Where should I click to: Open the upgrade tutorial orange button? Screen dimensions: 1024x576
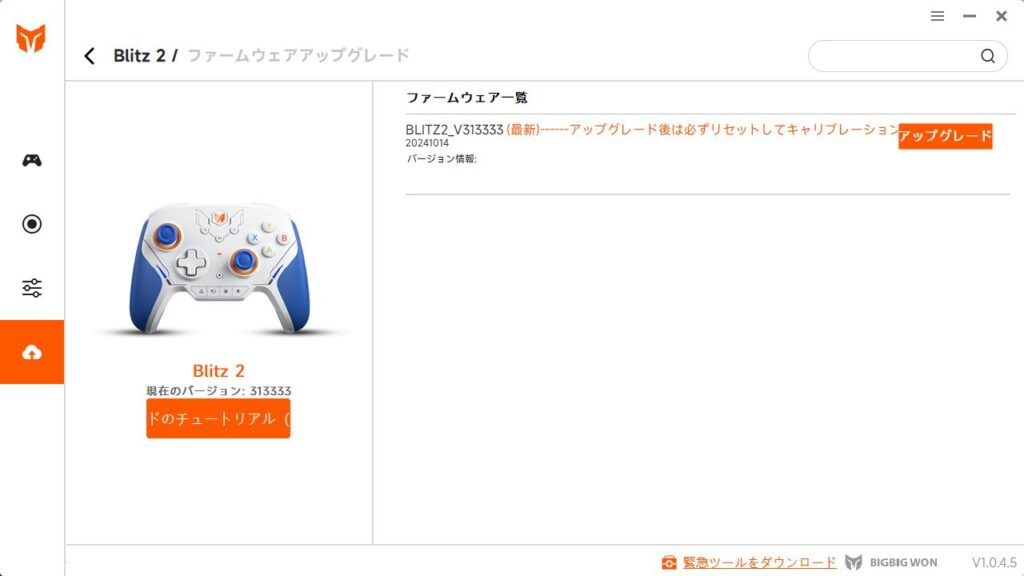[218, 419]
